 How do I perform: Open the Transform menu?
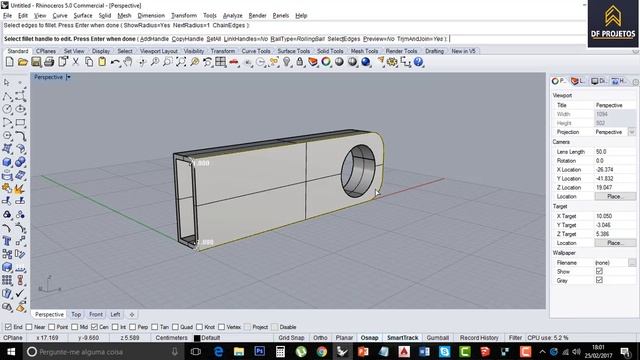point(184,16)
